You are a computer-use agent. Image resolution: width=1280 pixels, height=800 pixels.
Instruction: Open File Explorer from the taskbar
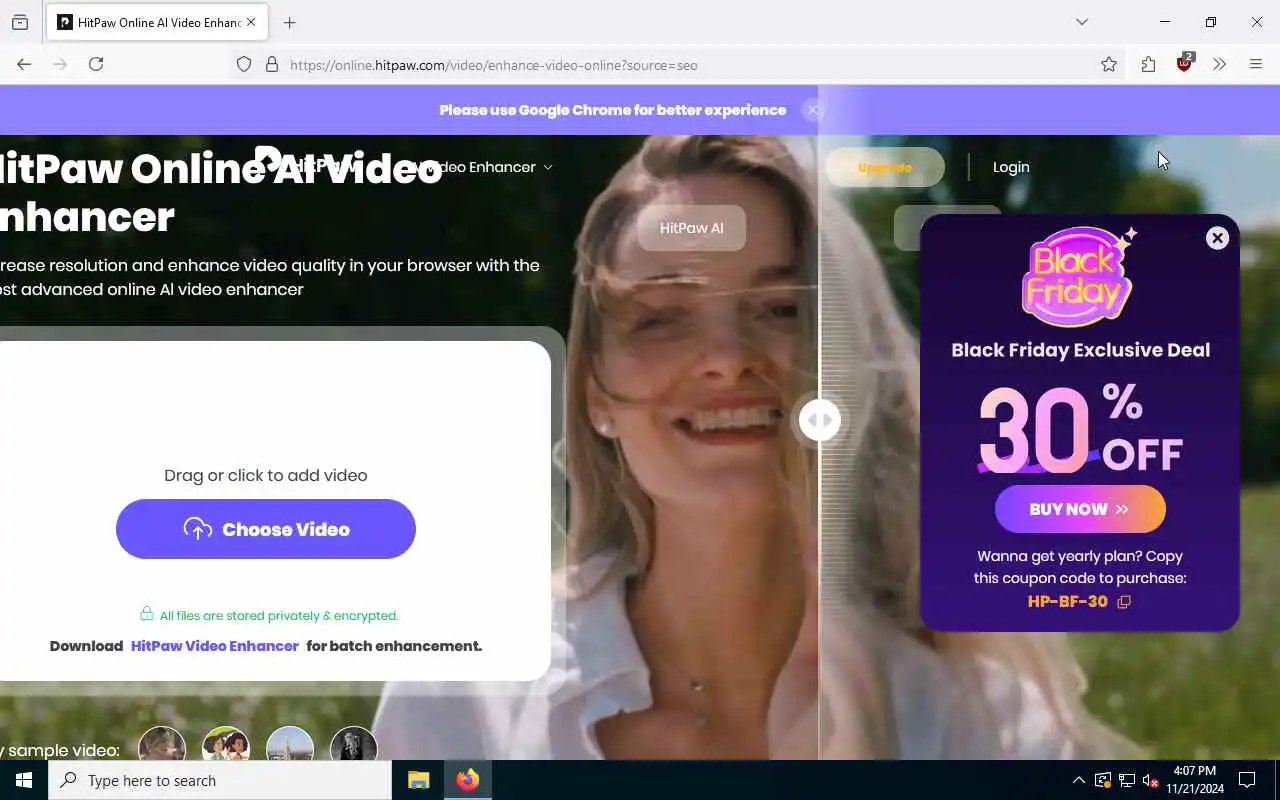418,780
